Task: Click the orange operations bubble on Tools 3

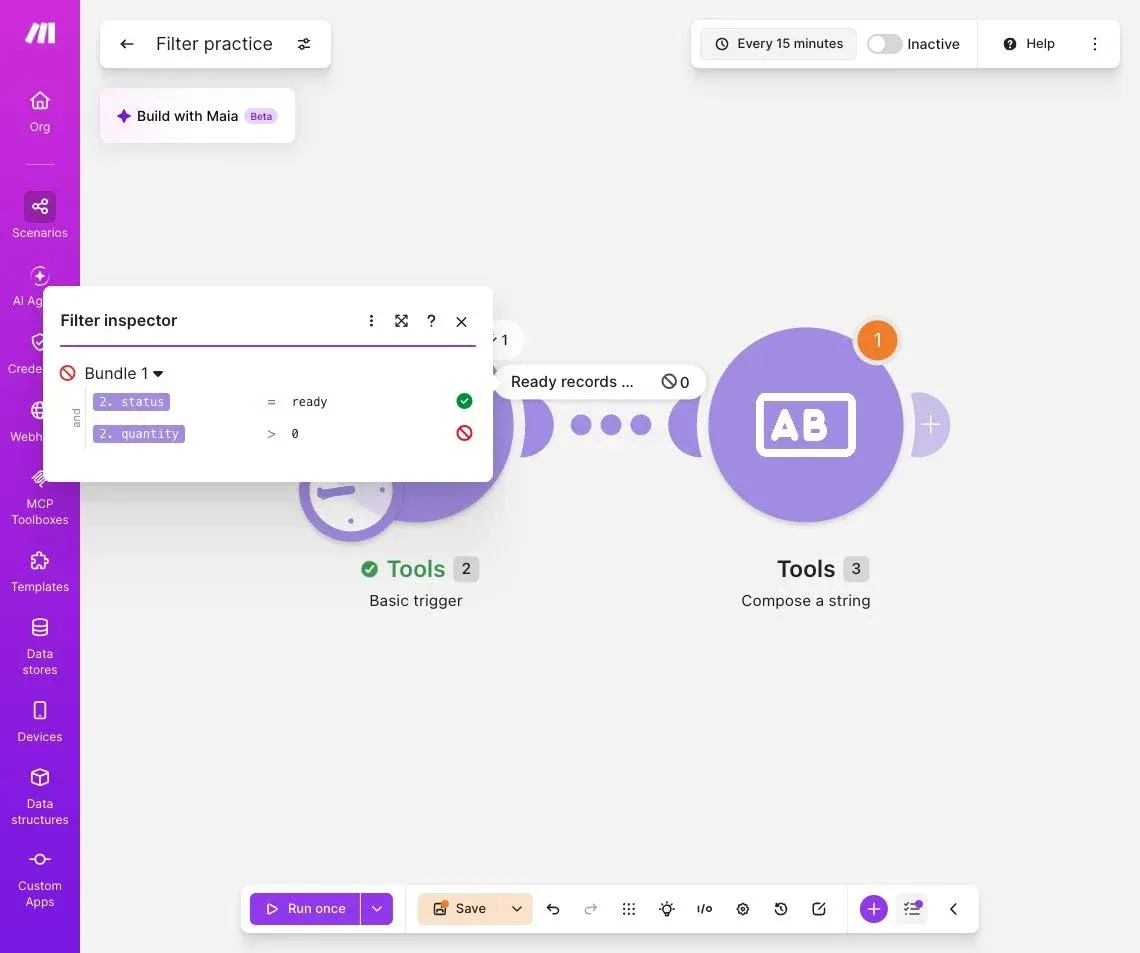Action: 878,340
